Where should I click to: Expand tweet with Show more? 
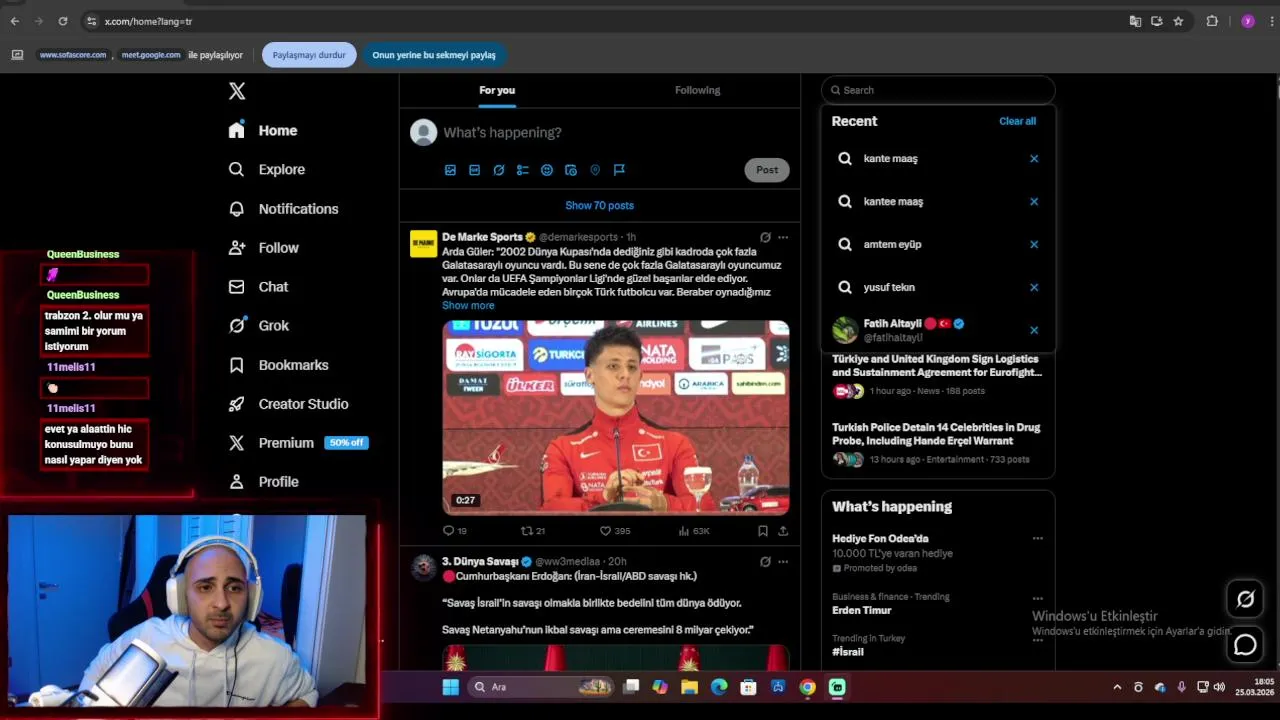(x=468, y=305)
